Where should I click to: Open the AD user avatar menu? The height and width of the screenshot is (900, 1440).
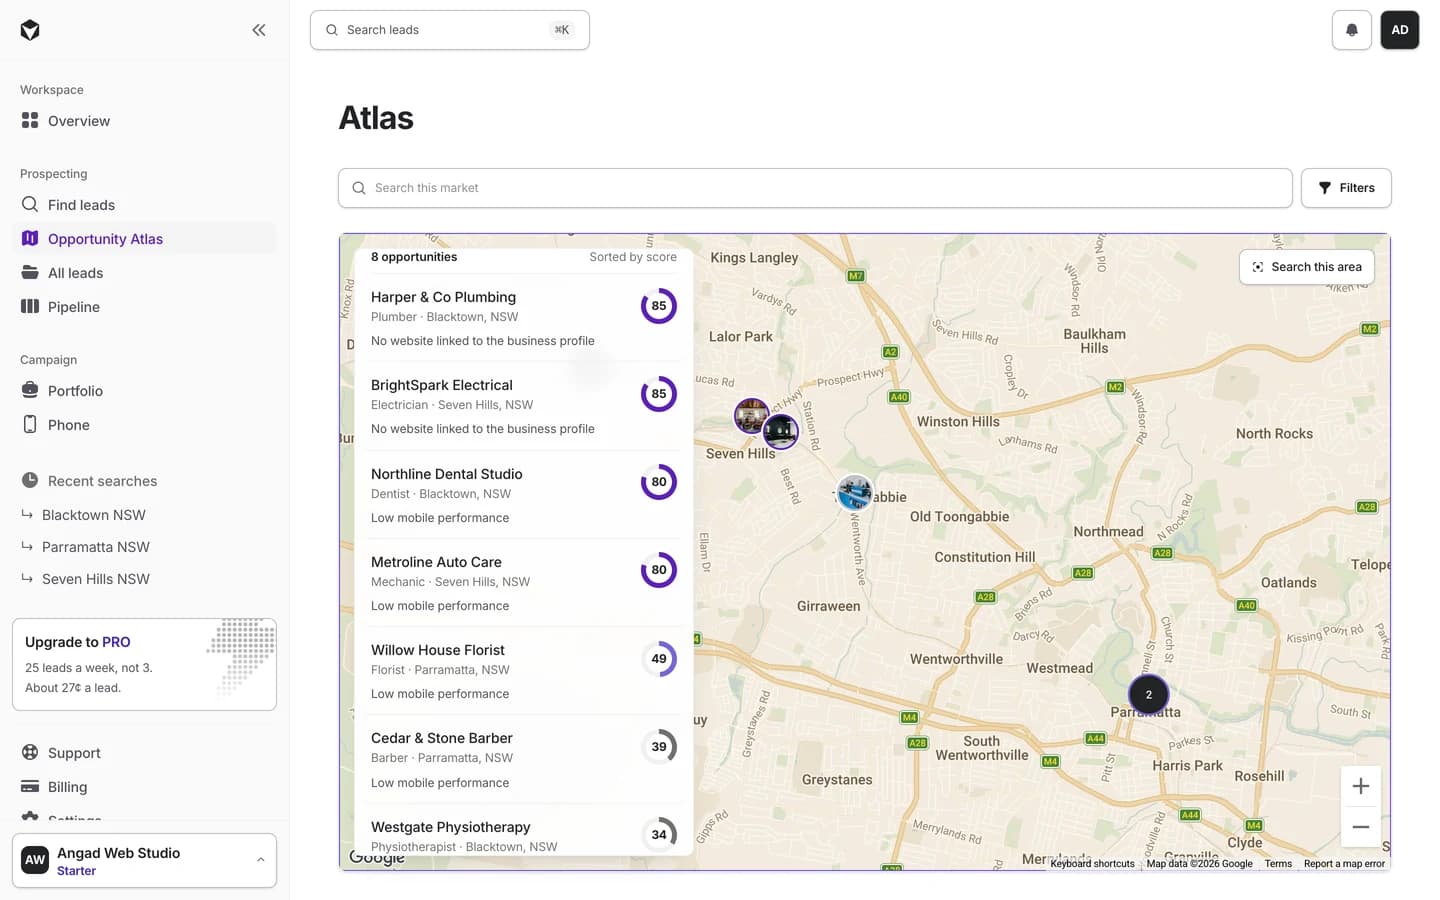1399,30
